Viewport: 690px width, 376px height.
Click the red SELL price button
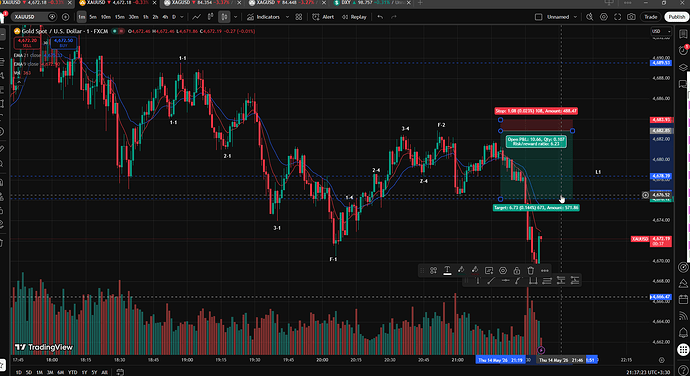[27, 43]
